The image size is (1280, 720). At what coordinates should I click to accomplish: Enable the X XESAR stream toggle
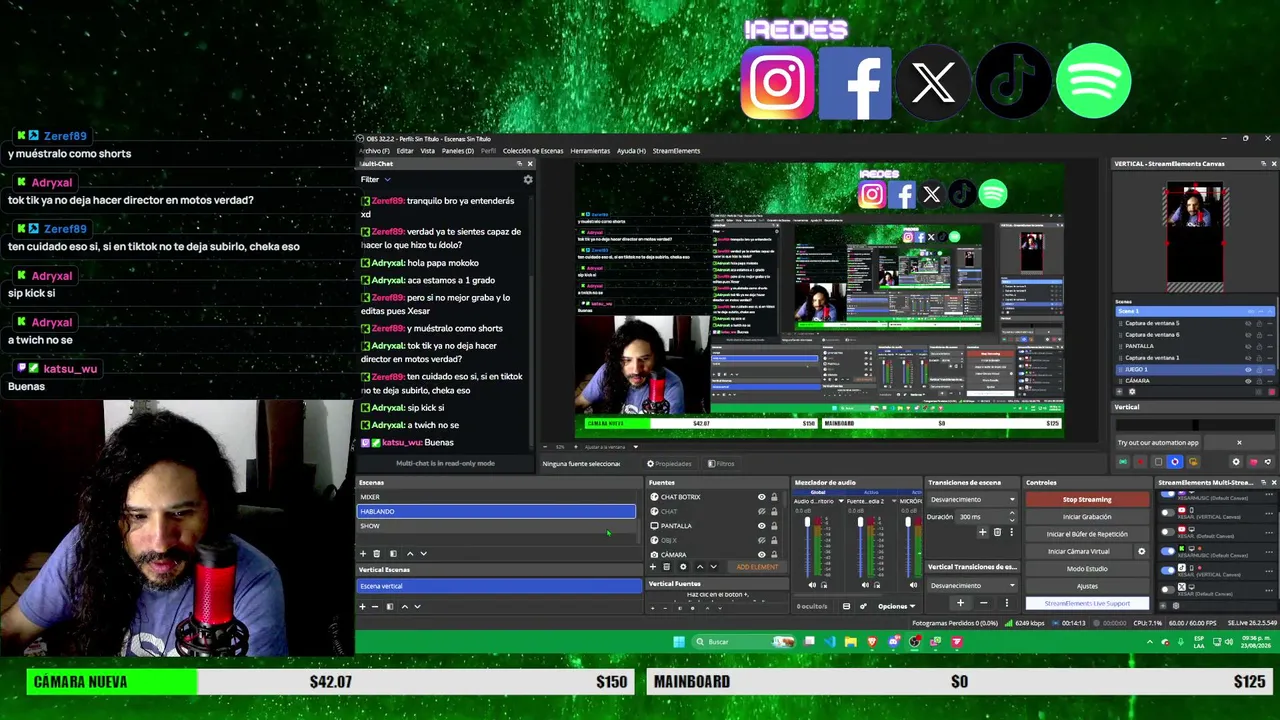pyautogui.click(x=1168, y=590)
